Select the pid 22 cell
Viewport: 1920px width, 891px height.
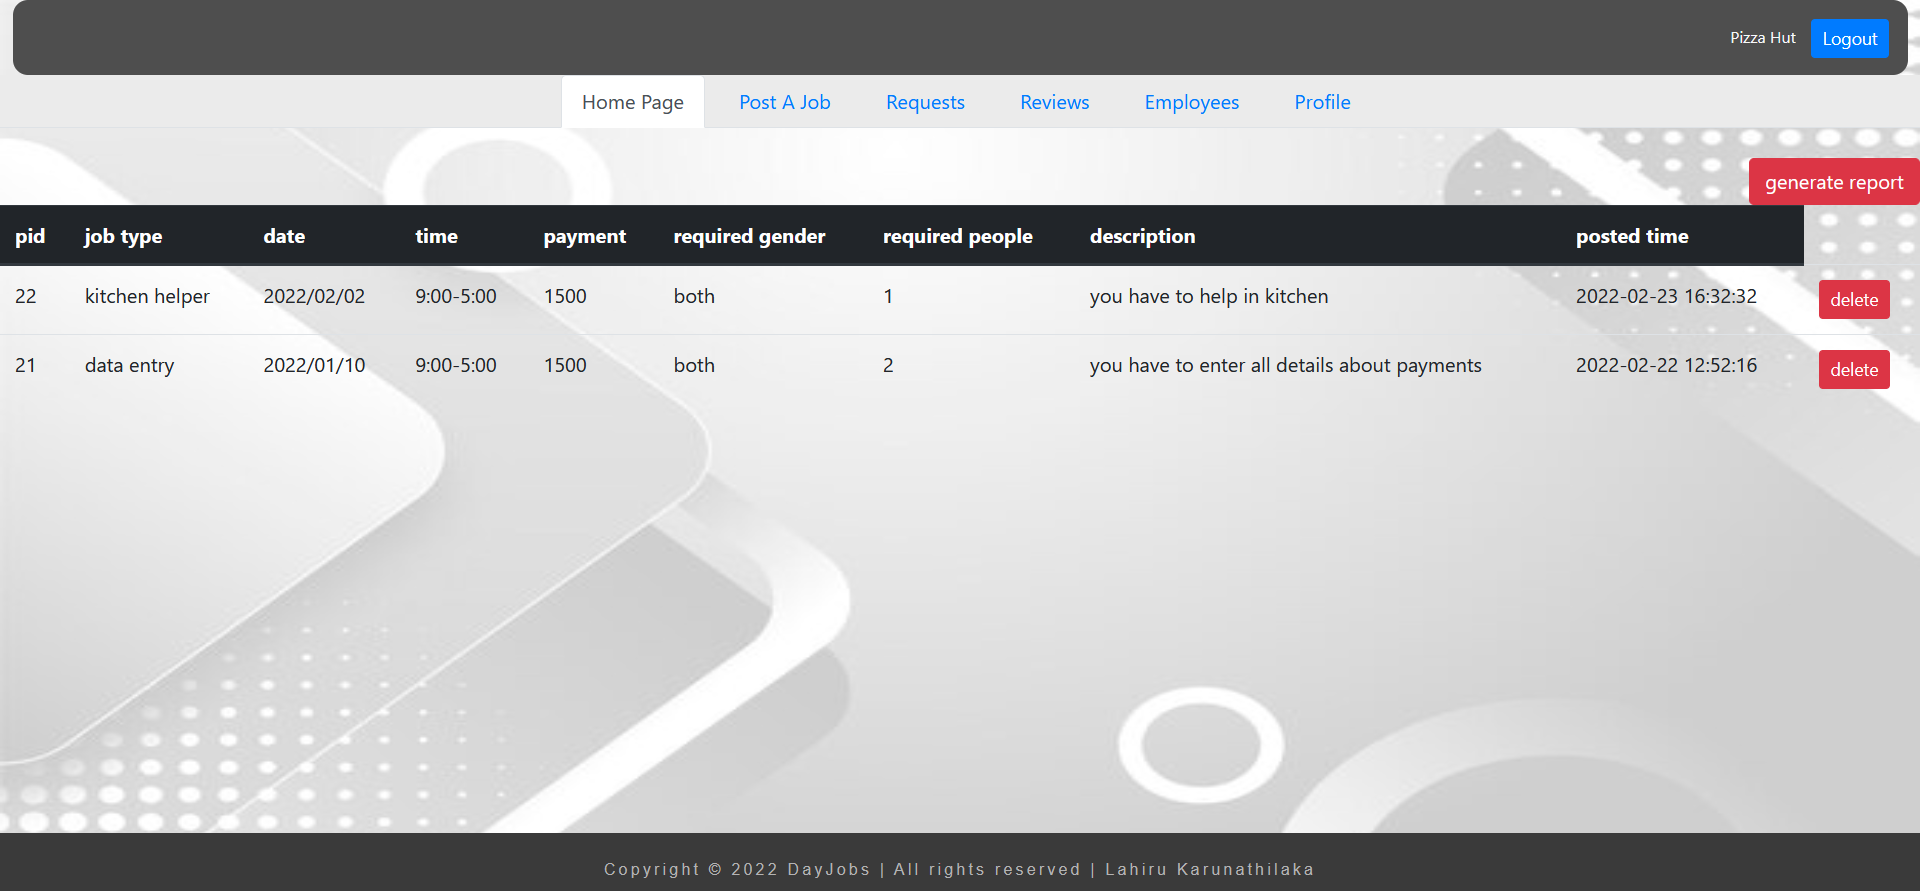[26, 296]
